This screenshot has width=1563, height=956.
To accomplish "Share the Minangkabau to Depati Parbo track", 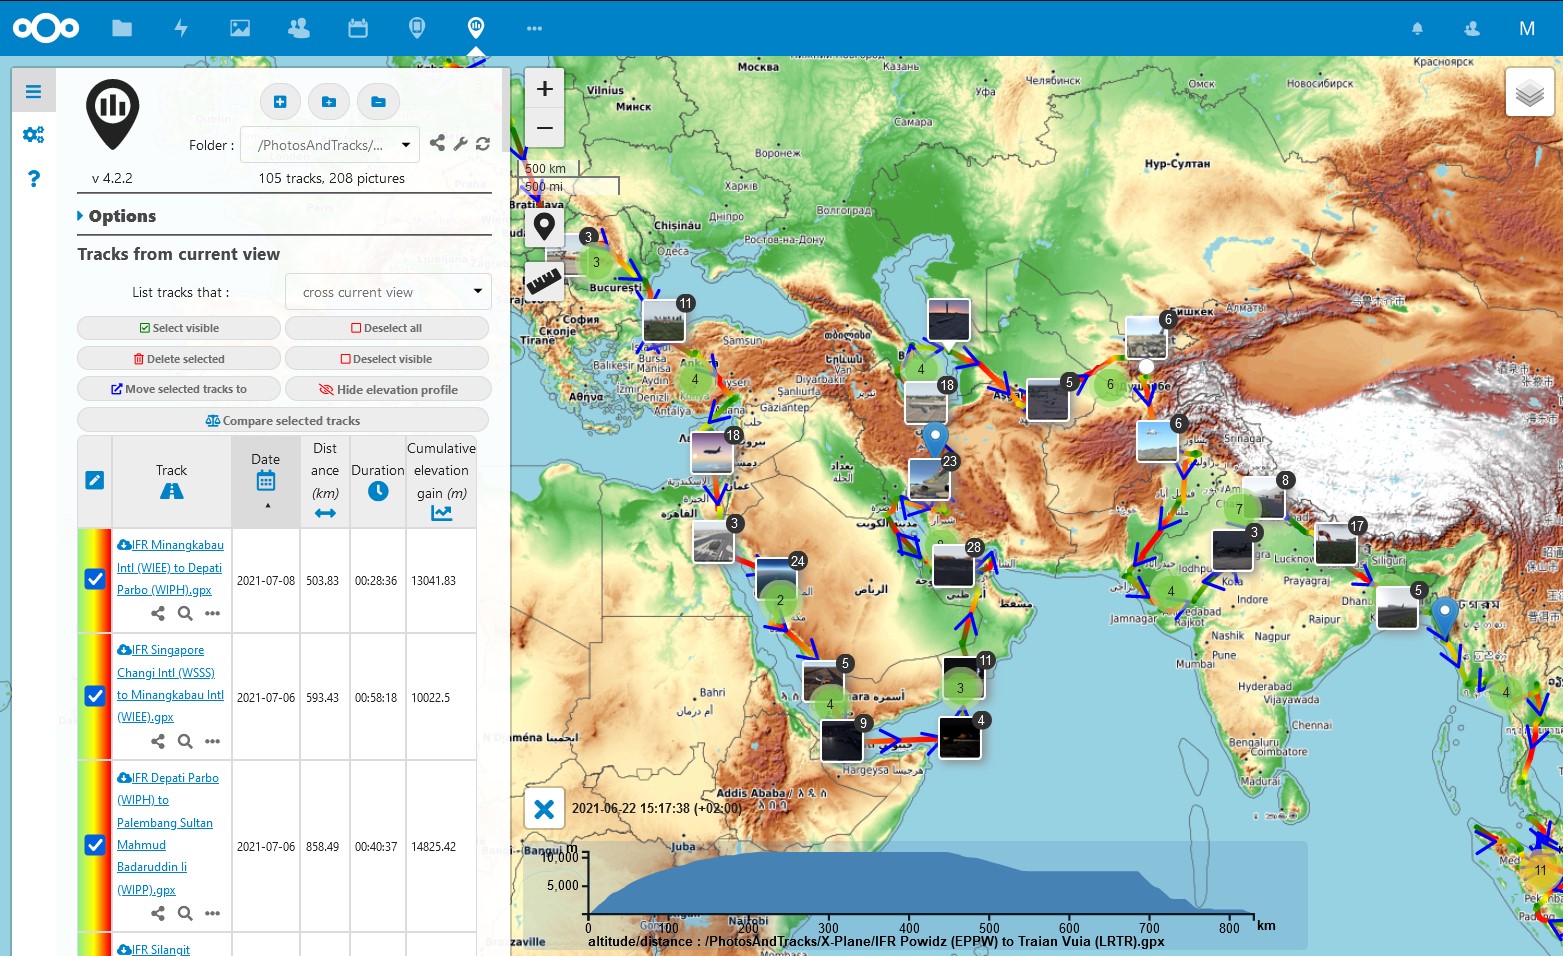I will click(x=158, y=614).
